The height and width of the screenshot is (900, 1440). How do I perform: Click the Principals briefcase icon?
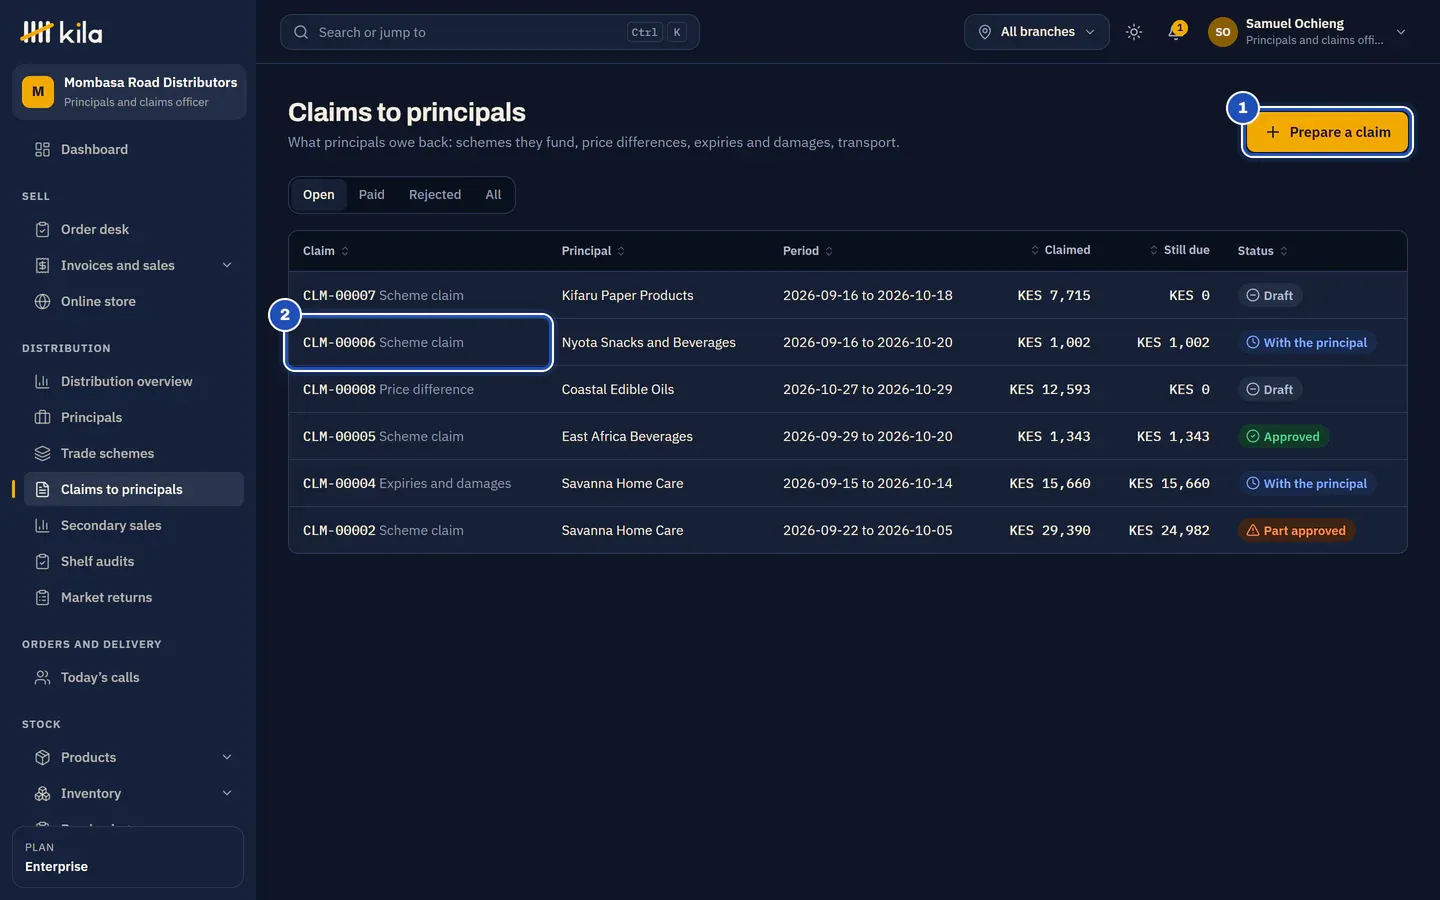pyautogui.click(x=42, y=417)
